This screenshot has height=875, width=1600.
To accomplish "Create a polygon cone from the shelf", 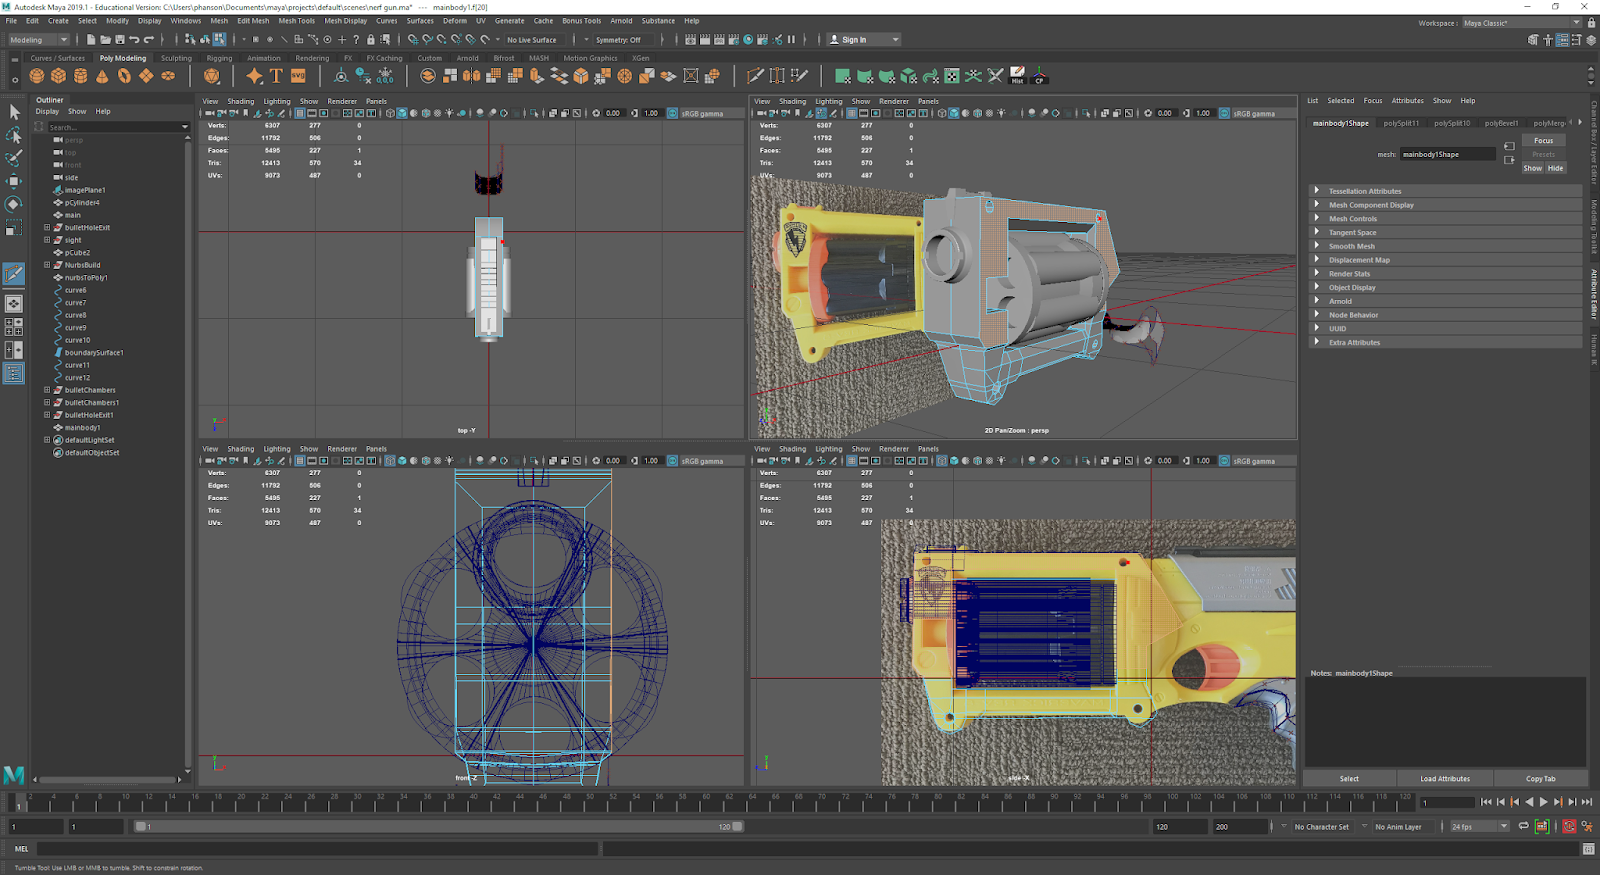I will [x=102, y=76].
